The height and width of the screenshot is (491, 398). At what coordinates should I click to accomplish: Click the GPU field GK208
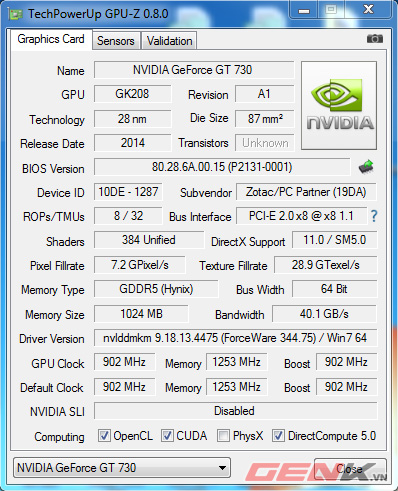tap(132, 94)
